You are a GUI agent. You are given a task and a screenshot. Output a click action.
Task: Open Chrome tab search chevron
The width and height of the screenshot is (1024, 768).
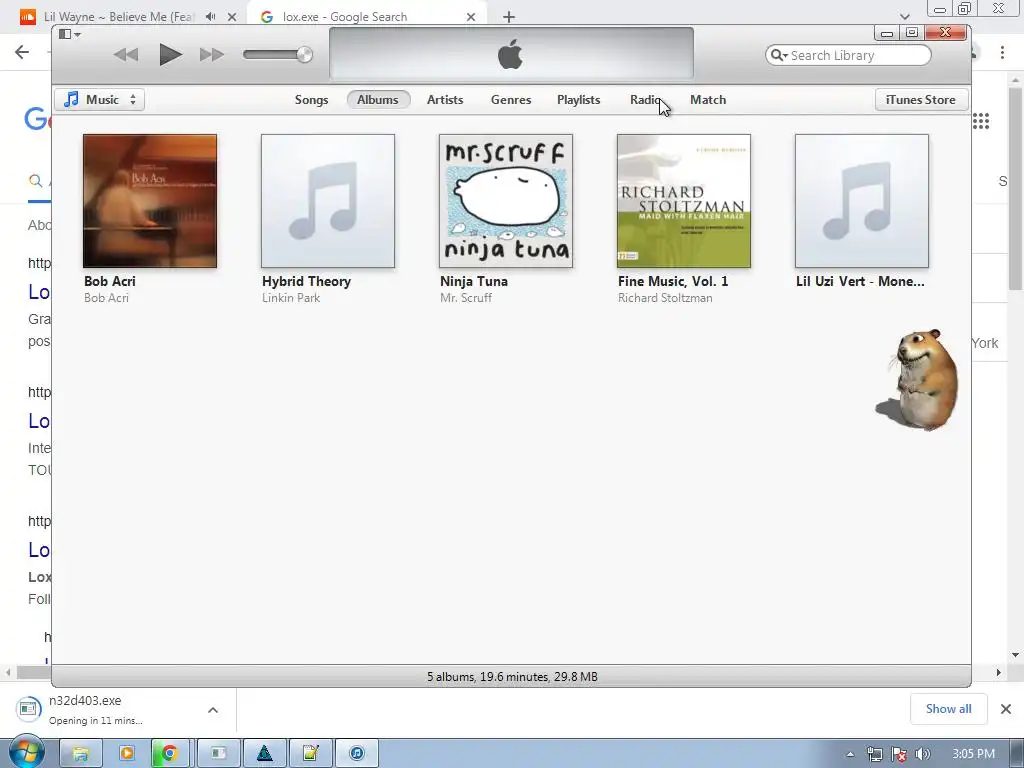(904, 16)
